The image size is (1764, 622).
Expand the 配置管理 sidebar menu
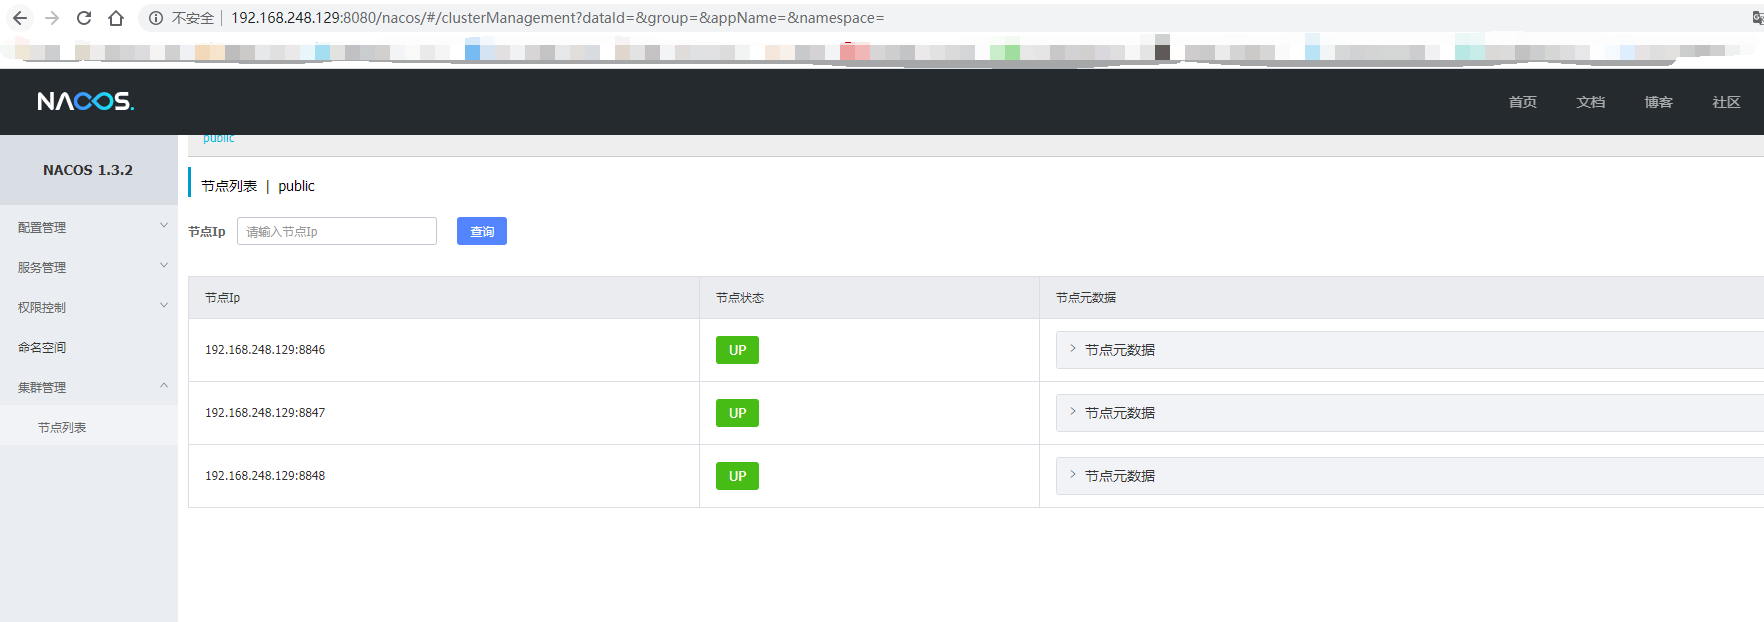point(89,227)
